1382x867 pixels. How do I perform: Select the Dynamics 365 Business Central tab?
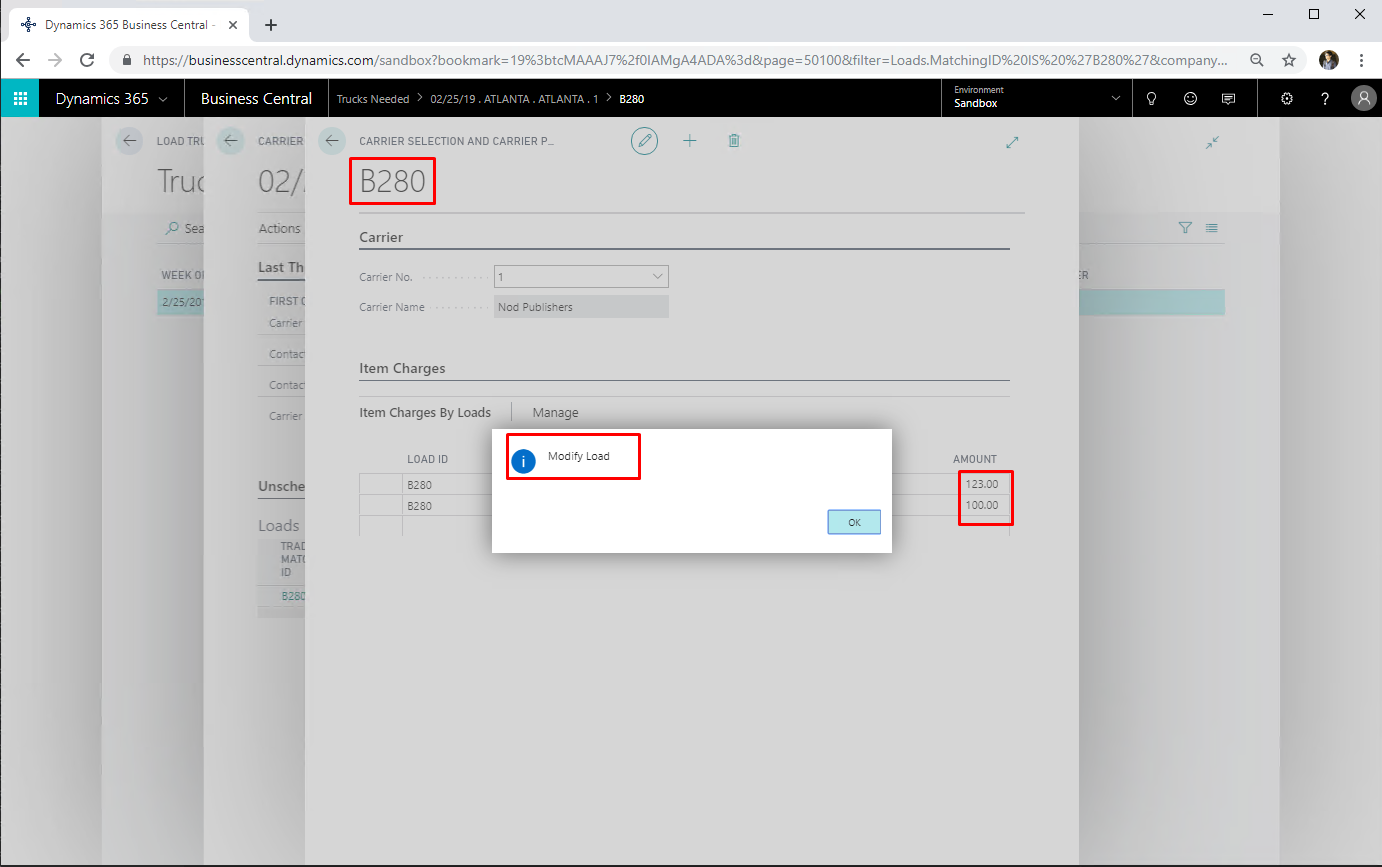coord(127,25)
